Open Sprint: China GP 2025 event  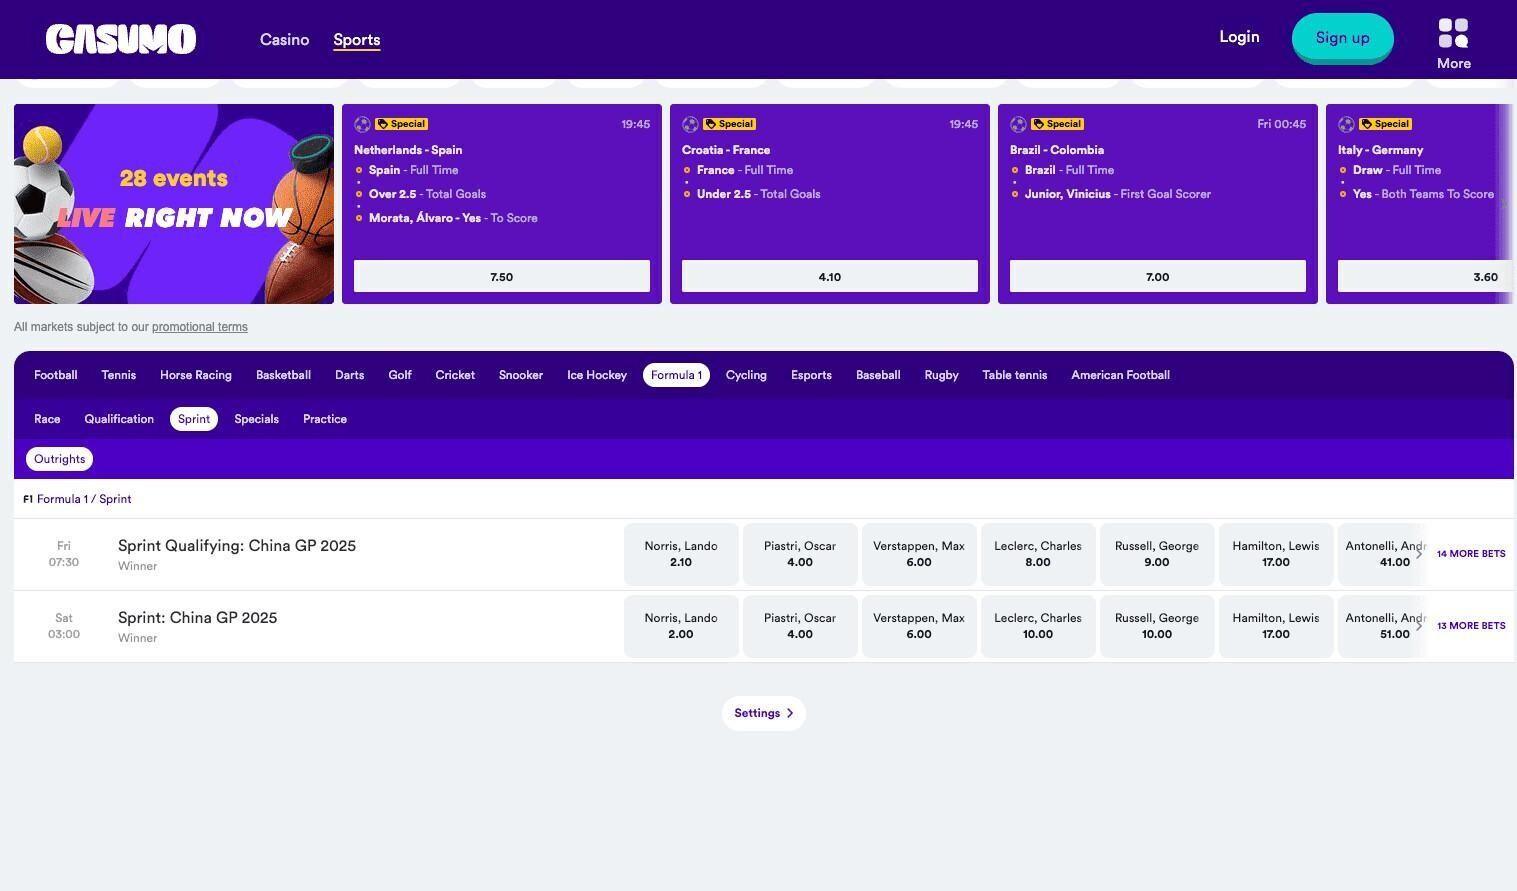(197, 618)
